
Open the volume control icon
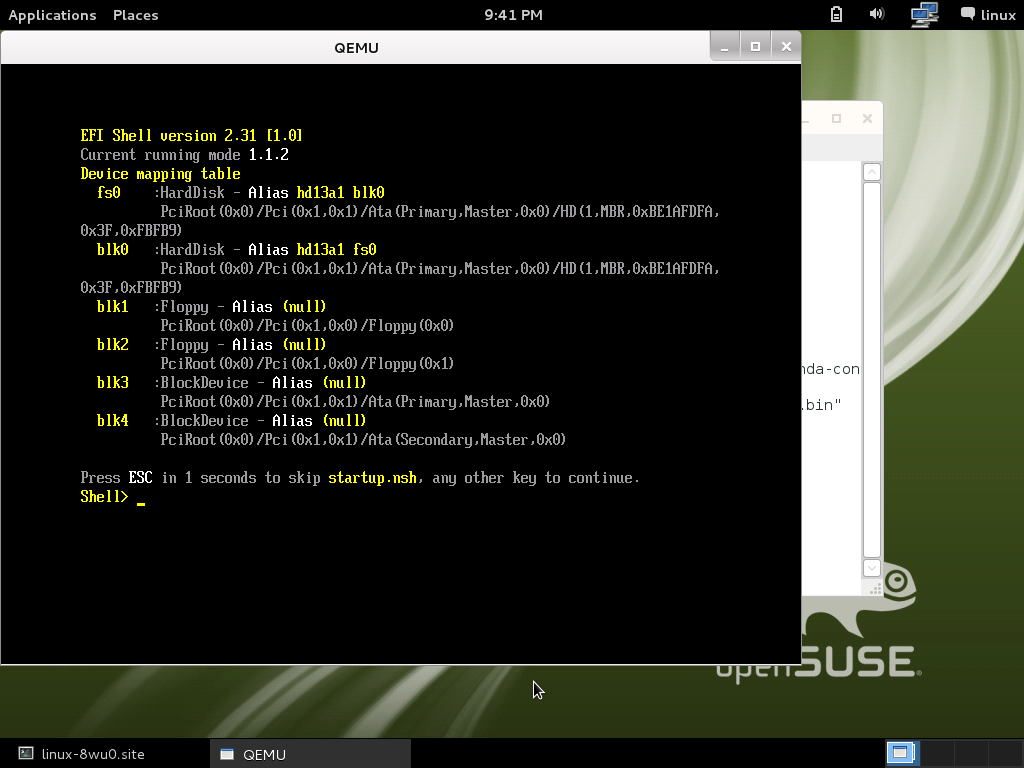(877, 14)
